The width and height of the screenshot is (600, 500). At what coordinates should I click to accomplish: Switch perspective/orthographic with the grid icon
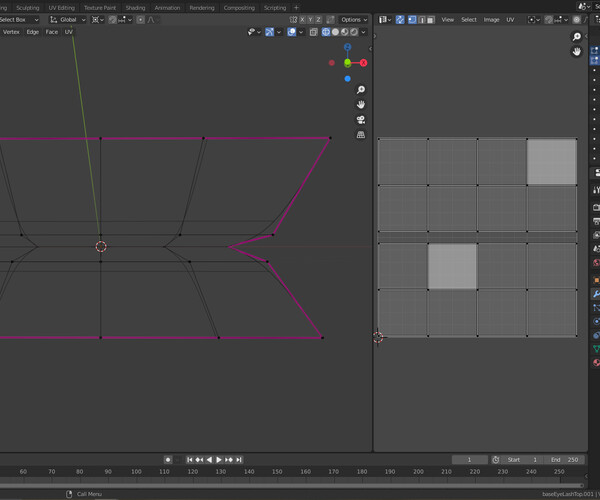point(360,135)
